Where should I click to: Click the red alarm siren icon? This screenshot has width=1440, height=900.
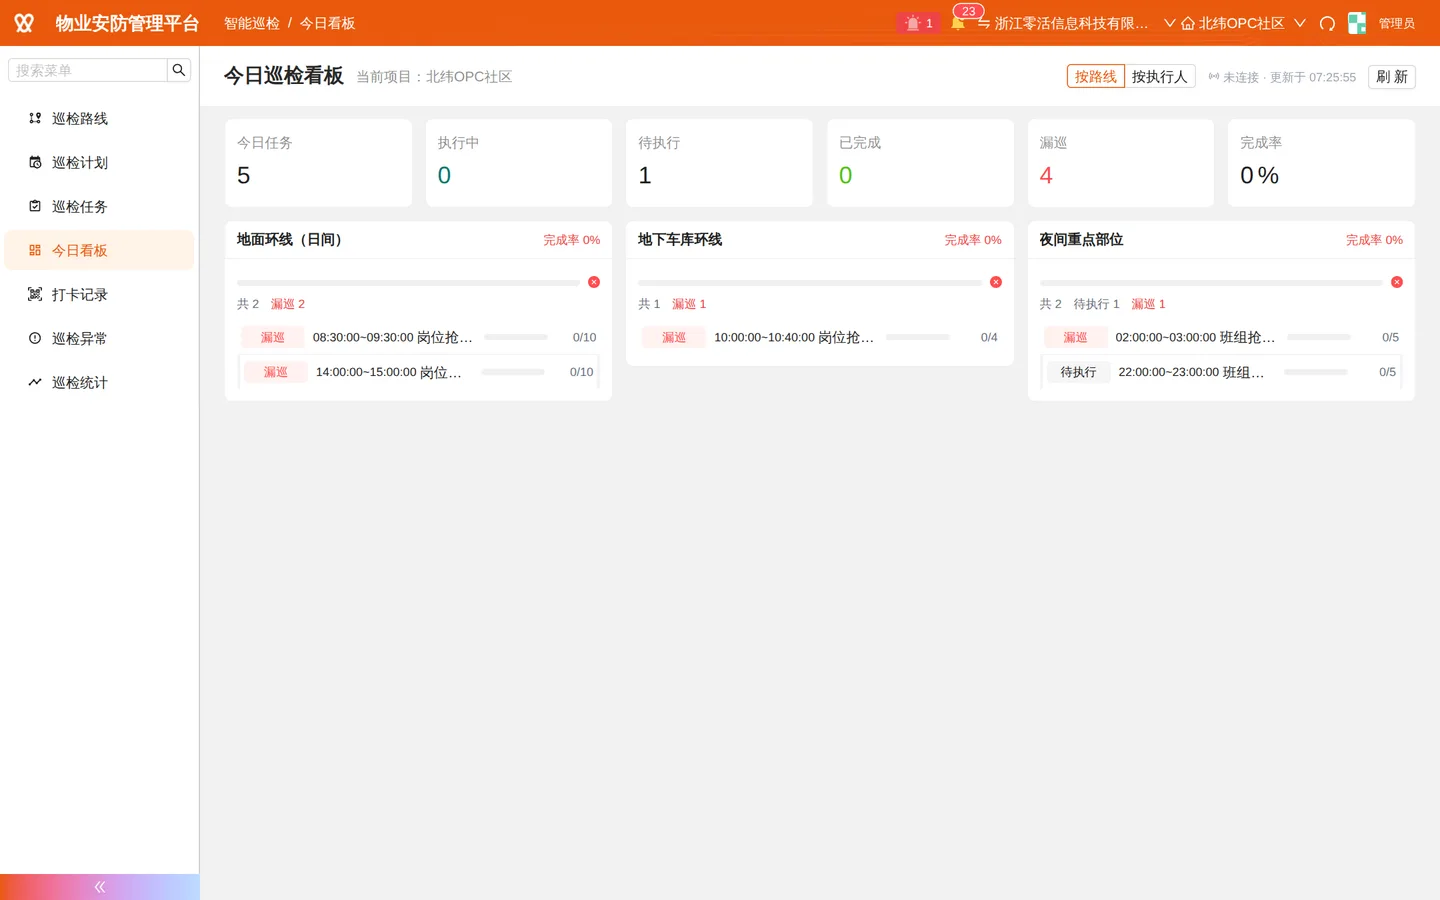tap(912, 23)
